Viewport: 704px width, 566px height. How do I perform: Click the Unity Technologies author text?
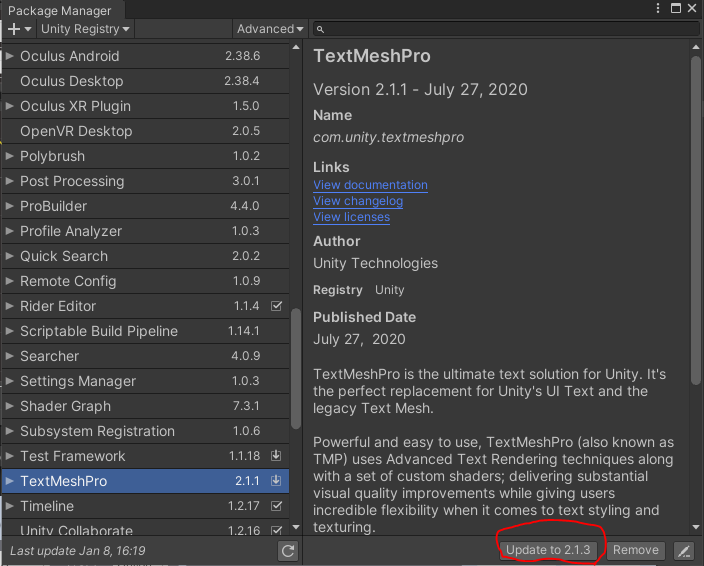(x=375, y=263)
